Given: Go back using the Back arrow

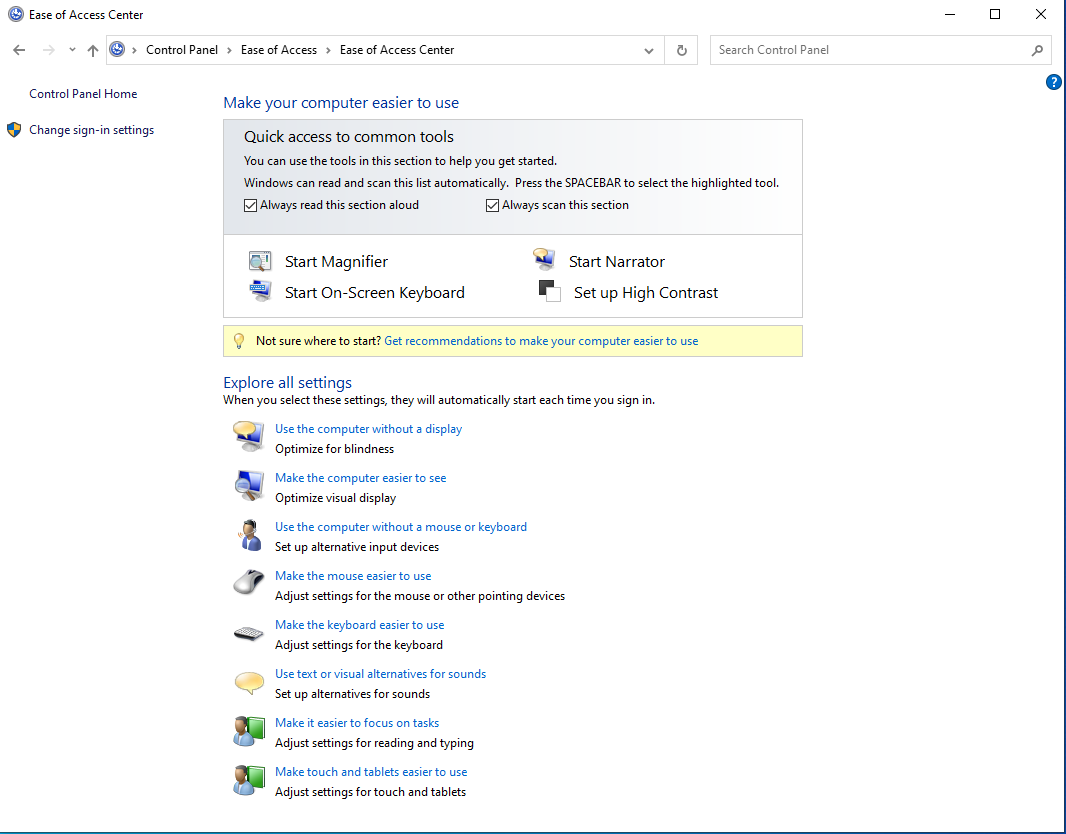Looking at the screenshot, I should 19,50.
